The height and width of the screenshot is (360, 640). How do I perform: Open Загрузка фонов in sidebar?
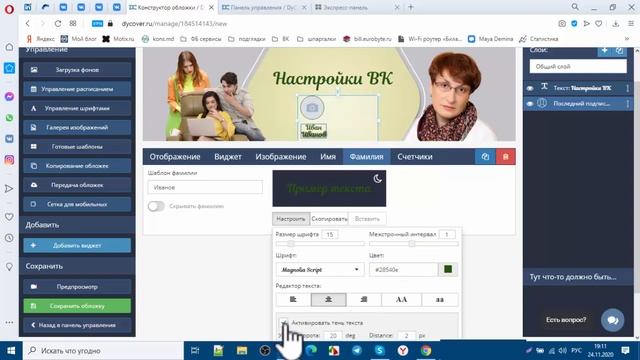pos(77,70)
